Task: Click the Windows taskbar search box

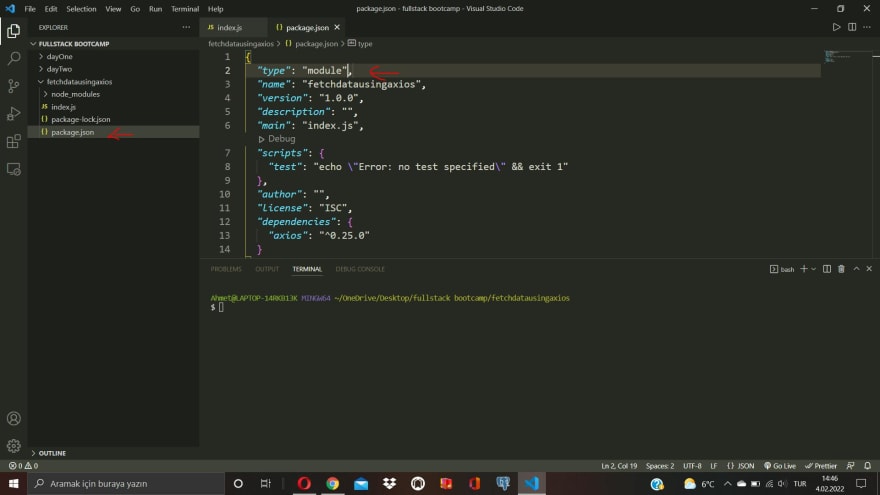Action: [126, 483]
